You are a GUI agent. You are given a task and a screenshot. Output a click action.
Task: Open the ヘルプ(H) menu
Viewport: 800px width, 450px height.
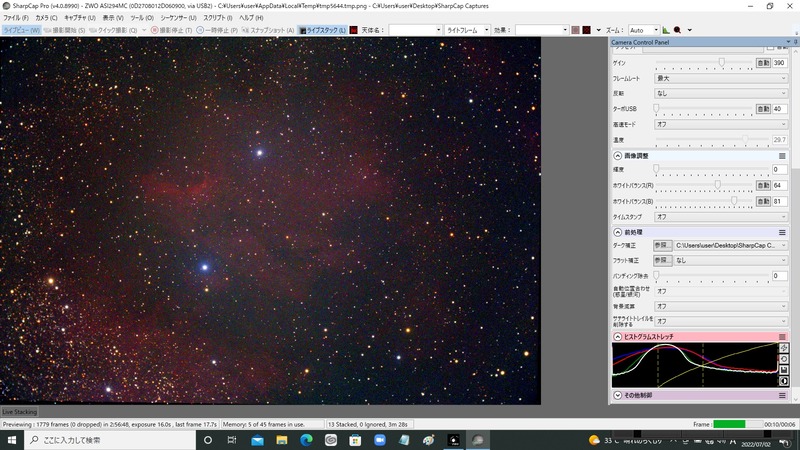(251, 18)
